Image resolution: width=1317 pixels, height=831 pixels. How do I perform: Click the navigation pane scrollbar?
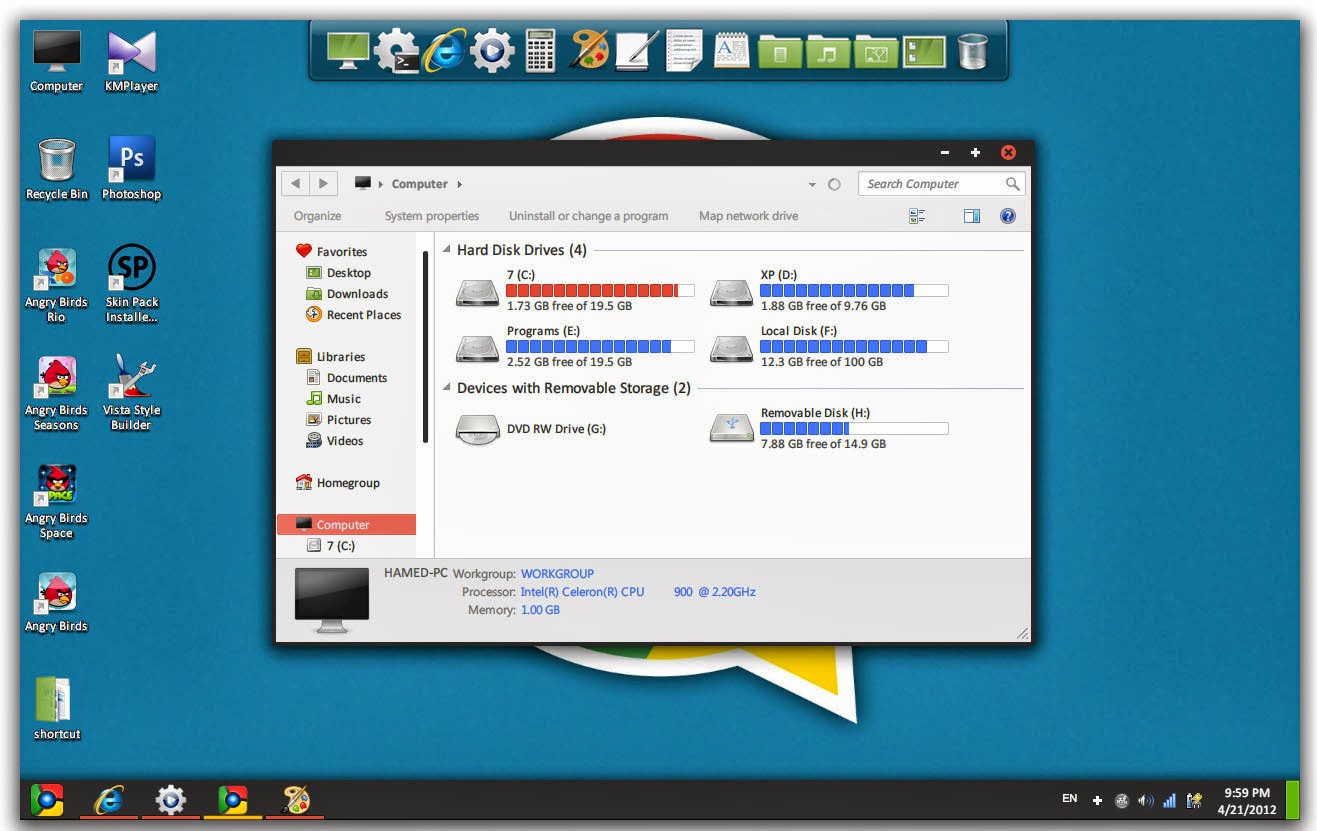click(425, 345)
